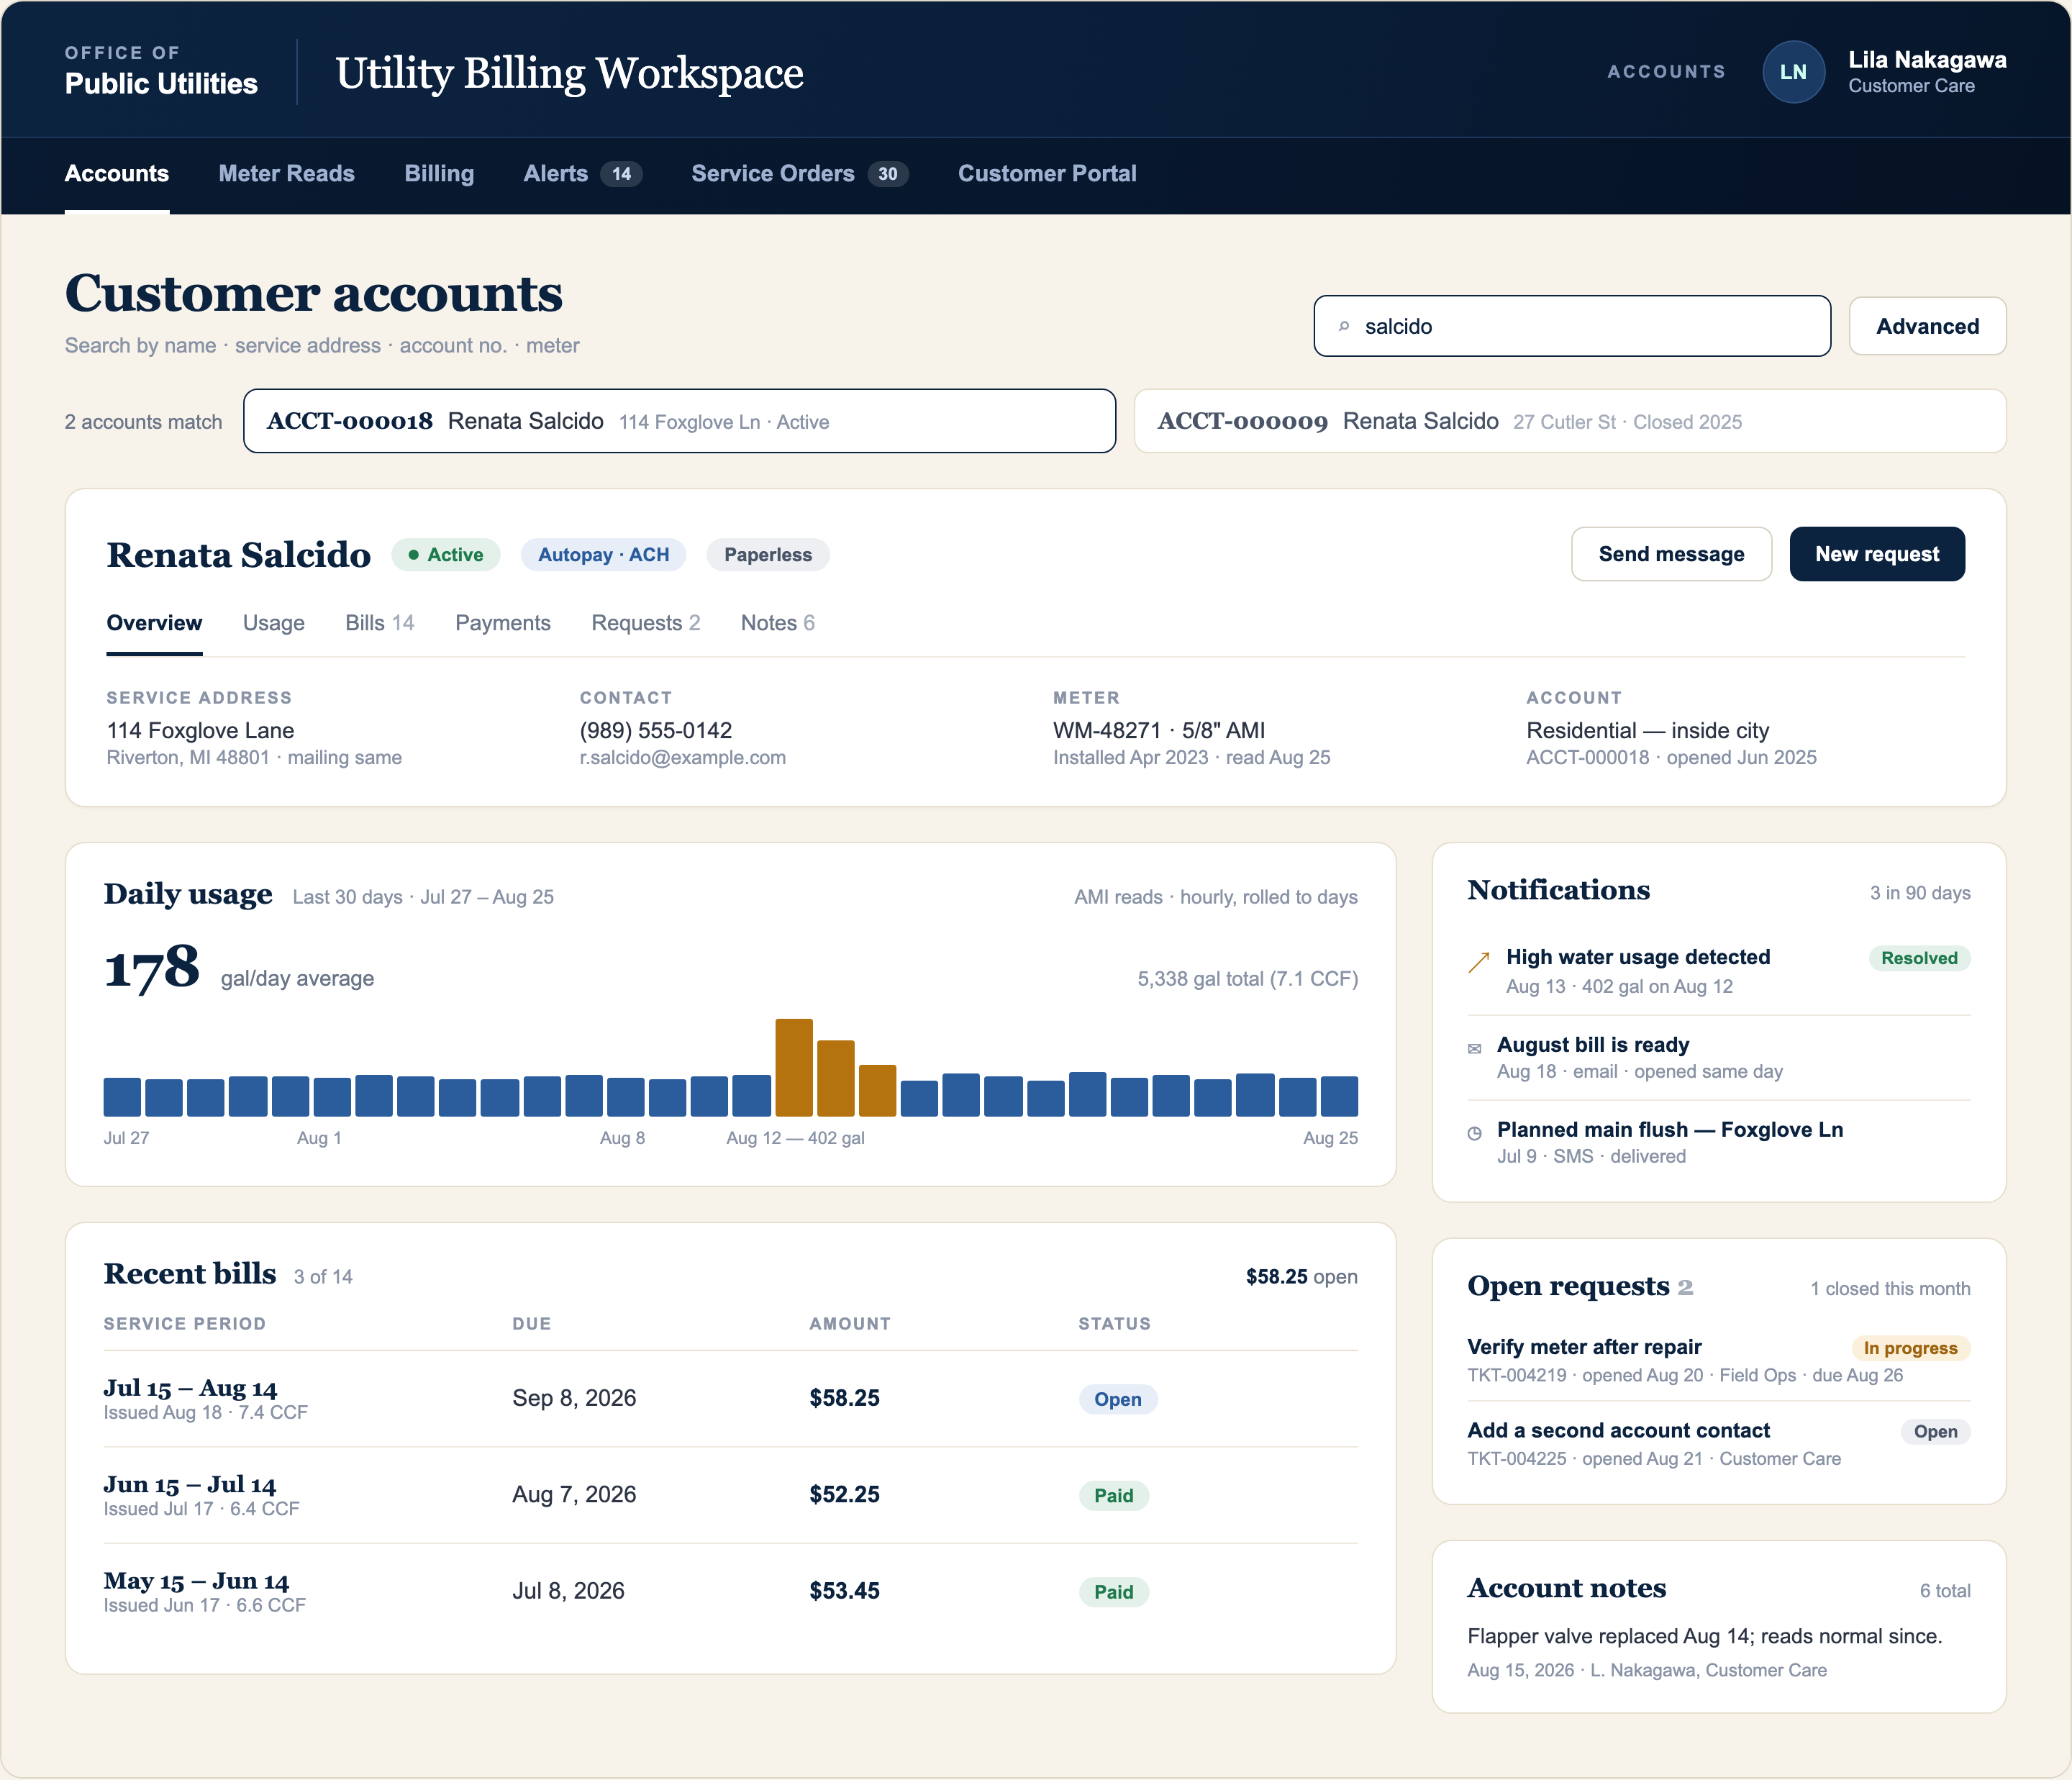Viewport: 2072px width, 1780px height.
Task: Open the Customer Portal tab
Action: (1047, 174)
